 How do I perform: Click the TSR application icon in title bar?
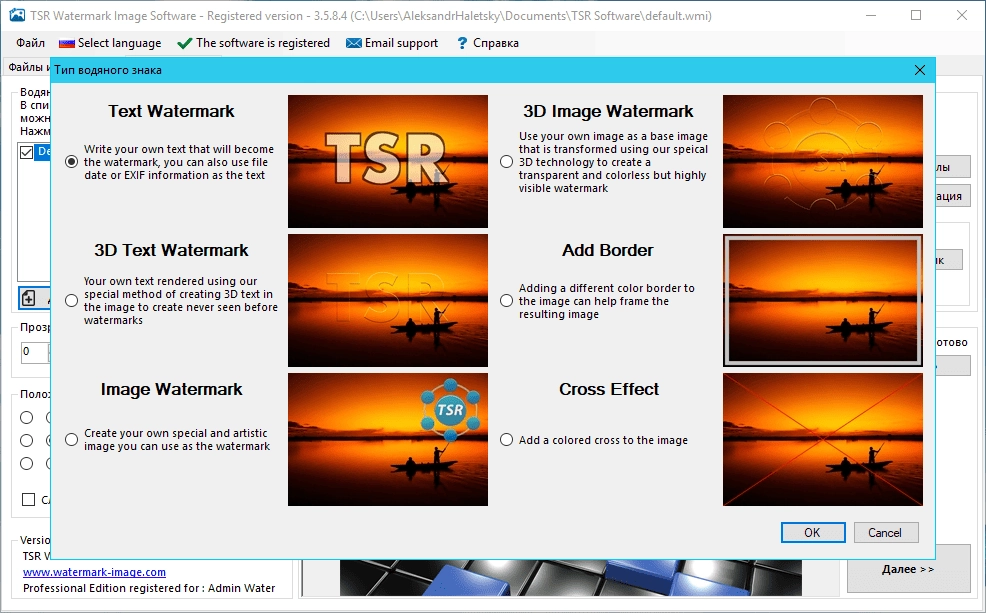[x=17, y=15]
